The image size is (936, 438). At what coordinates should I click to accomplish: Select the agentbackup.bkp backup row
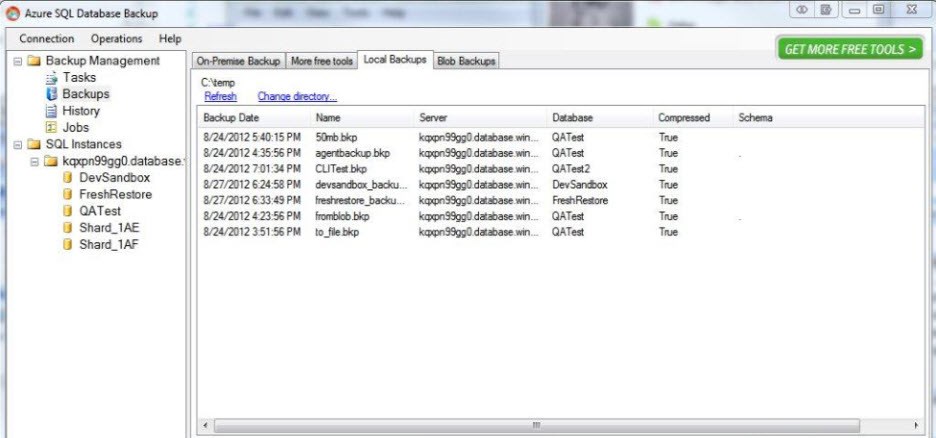pyautogui.click(x=561, y=153)
